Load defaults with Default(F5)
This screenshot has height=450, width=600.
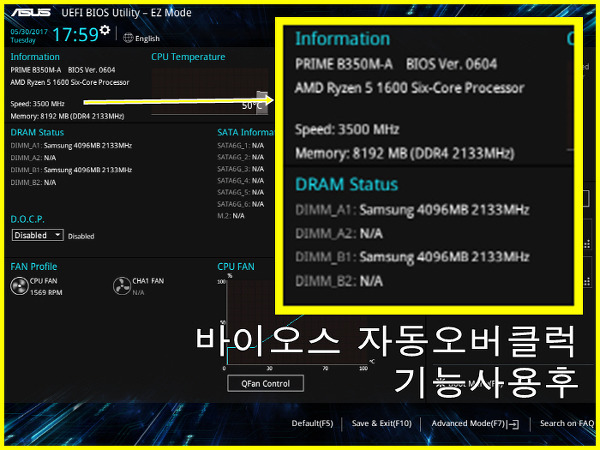click(x=312, y=424)
